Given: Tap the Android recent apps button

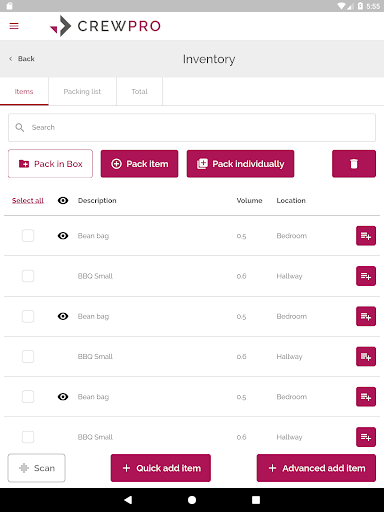Looking at the screenshot, I should (256, 500).
